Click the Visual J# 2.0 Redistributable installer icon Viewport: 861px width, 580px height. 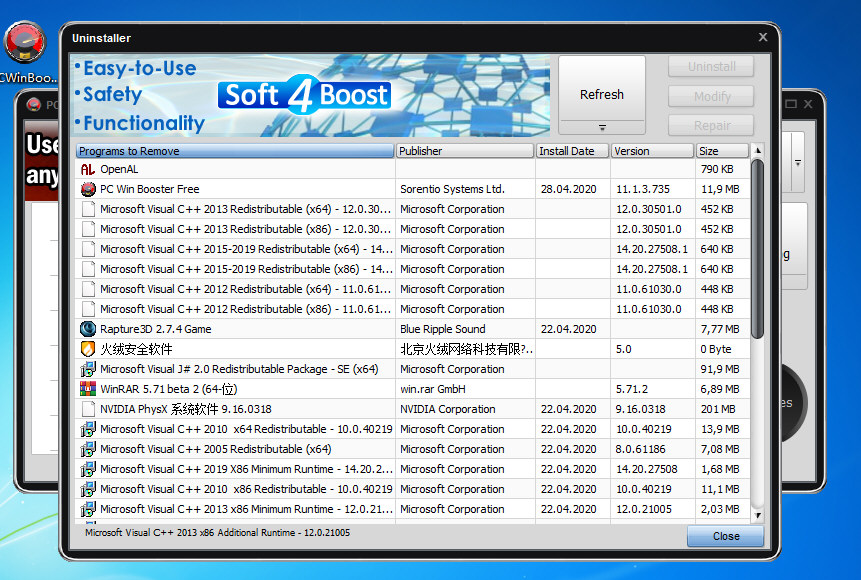(88, 369)
